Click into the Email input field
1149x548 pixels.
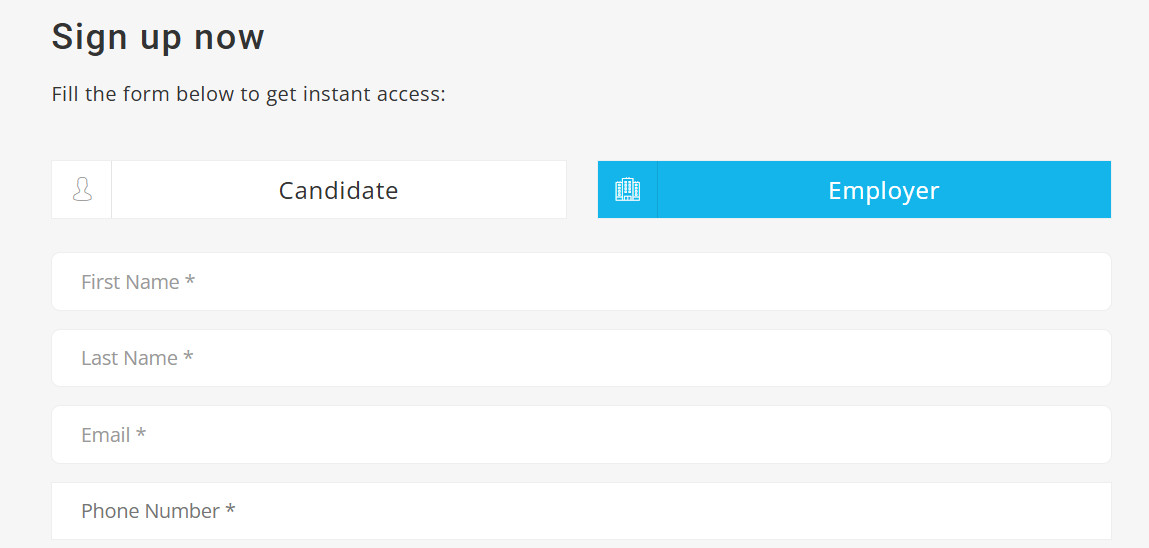[x=581, y=434]
